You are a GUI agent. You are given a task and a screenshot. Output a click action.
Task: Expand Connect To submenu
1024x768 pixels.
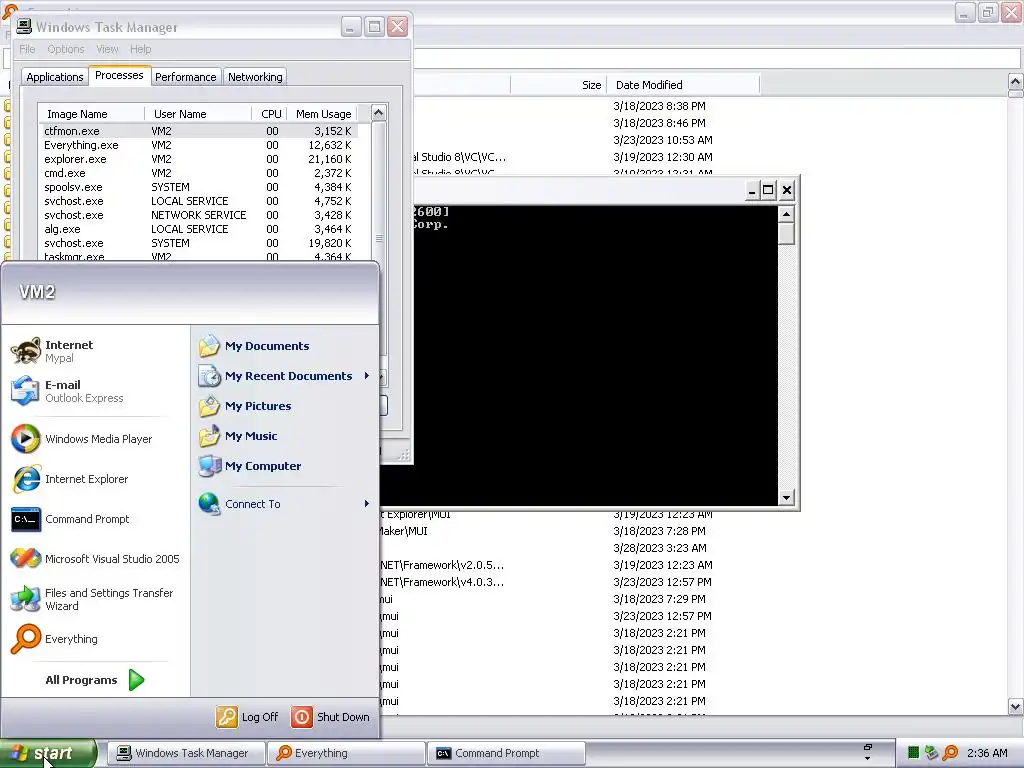(285, 504)
